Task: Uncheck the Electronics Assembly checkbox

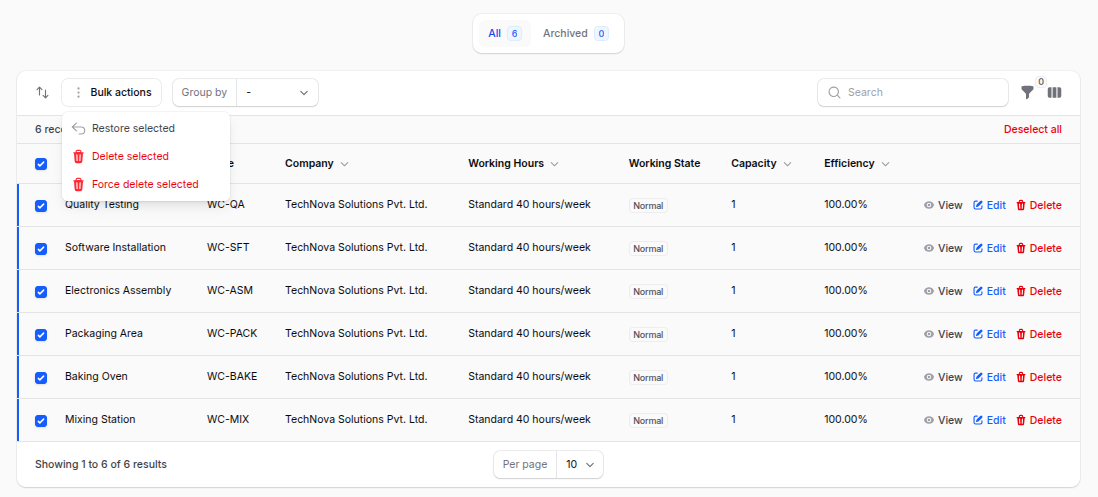Action: pyautogui.click(x=41, y=292)
